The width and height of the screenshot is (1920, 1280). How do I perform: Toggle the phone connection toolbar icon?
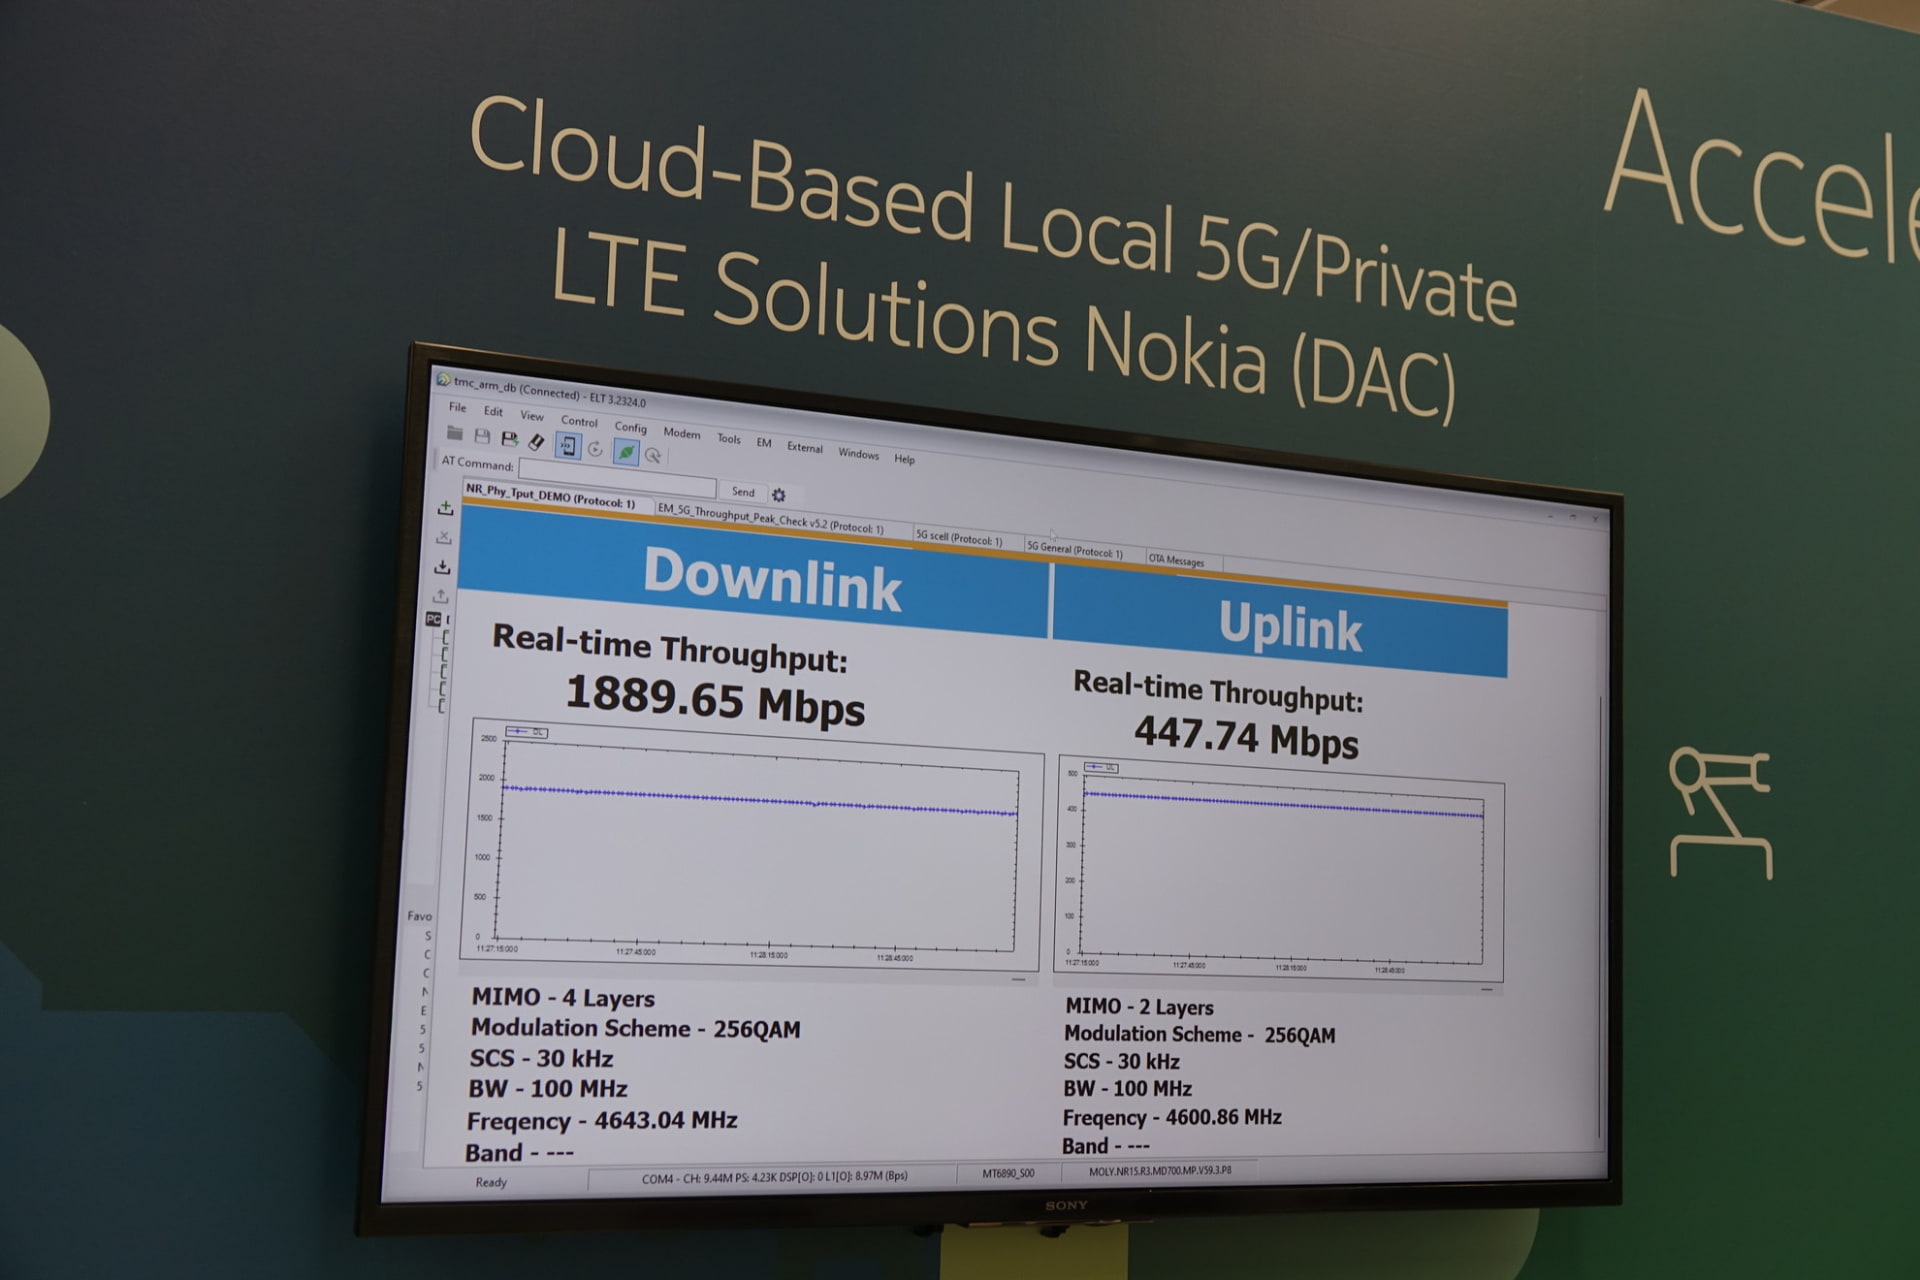(567, 446)
